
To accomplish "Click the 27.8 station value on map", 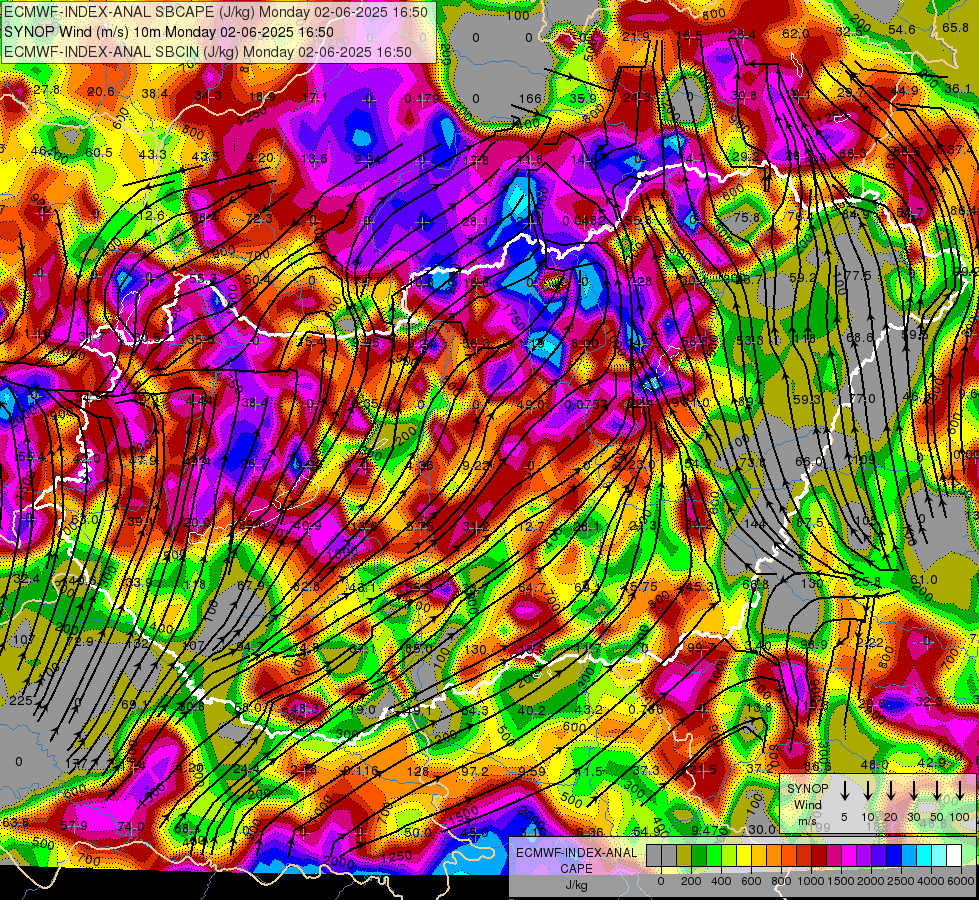I will [47, 90].
